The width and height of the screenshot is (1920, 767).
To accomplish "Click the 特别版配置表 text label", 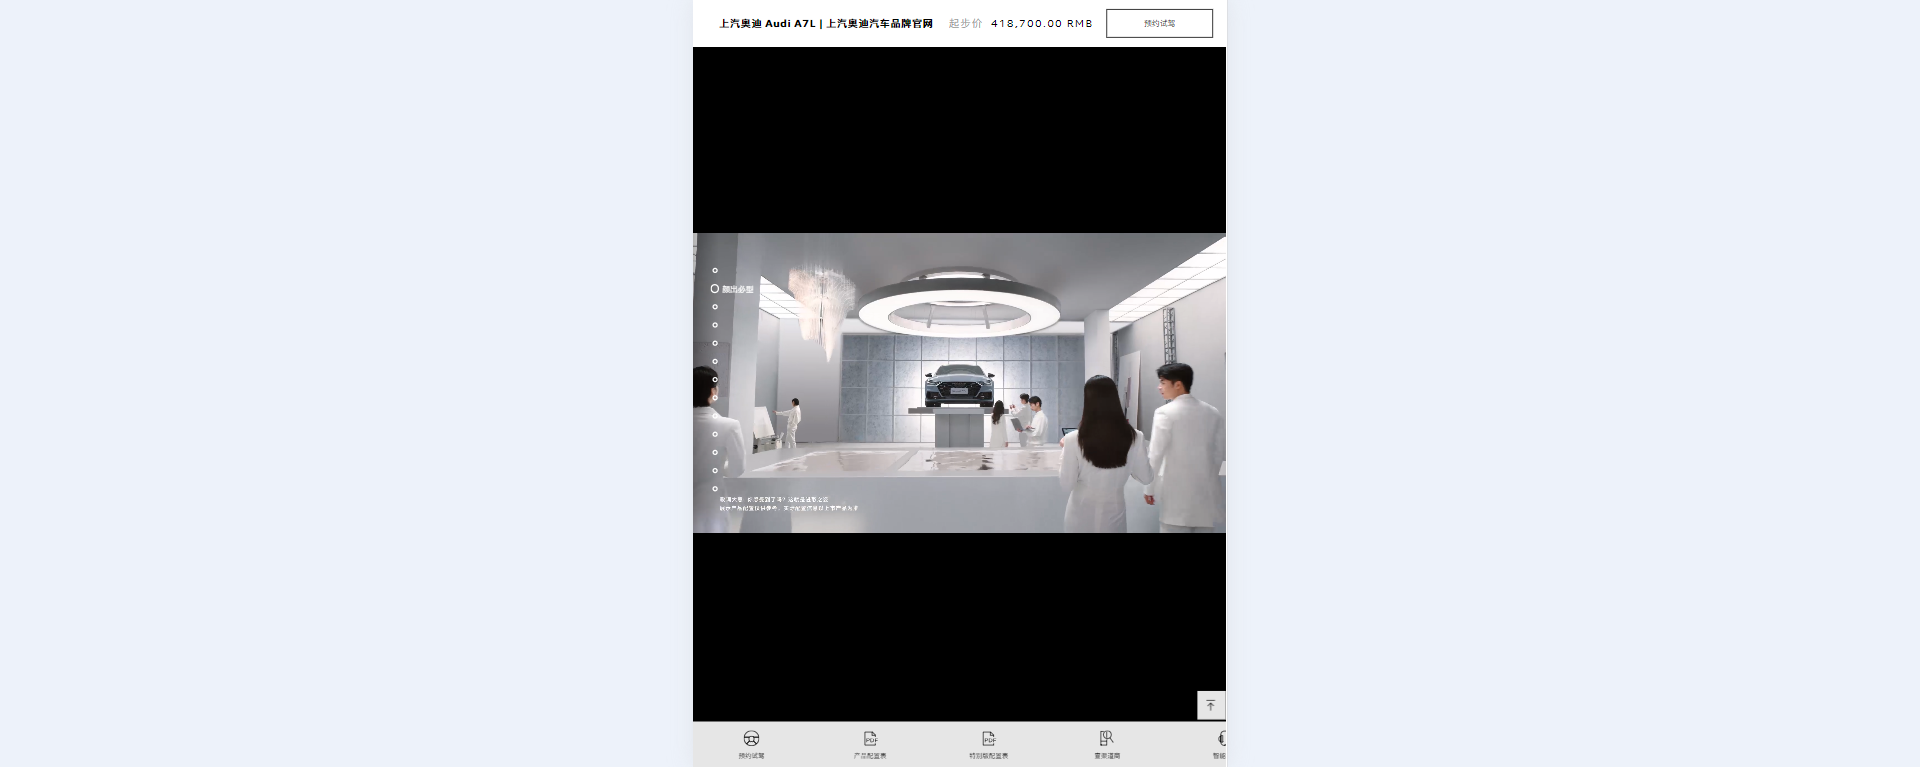I will coord(988,756).
